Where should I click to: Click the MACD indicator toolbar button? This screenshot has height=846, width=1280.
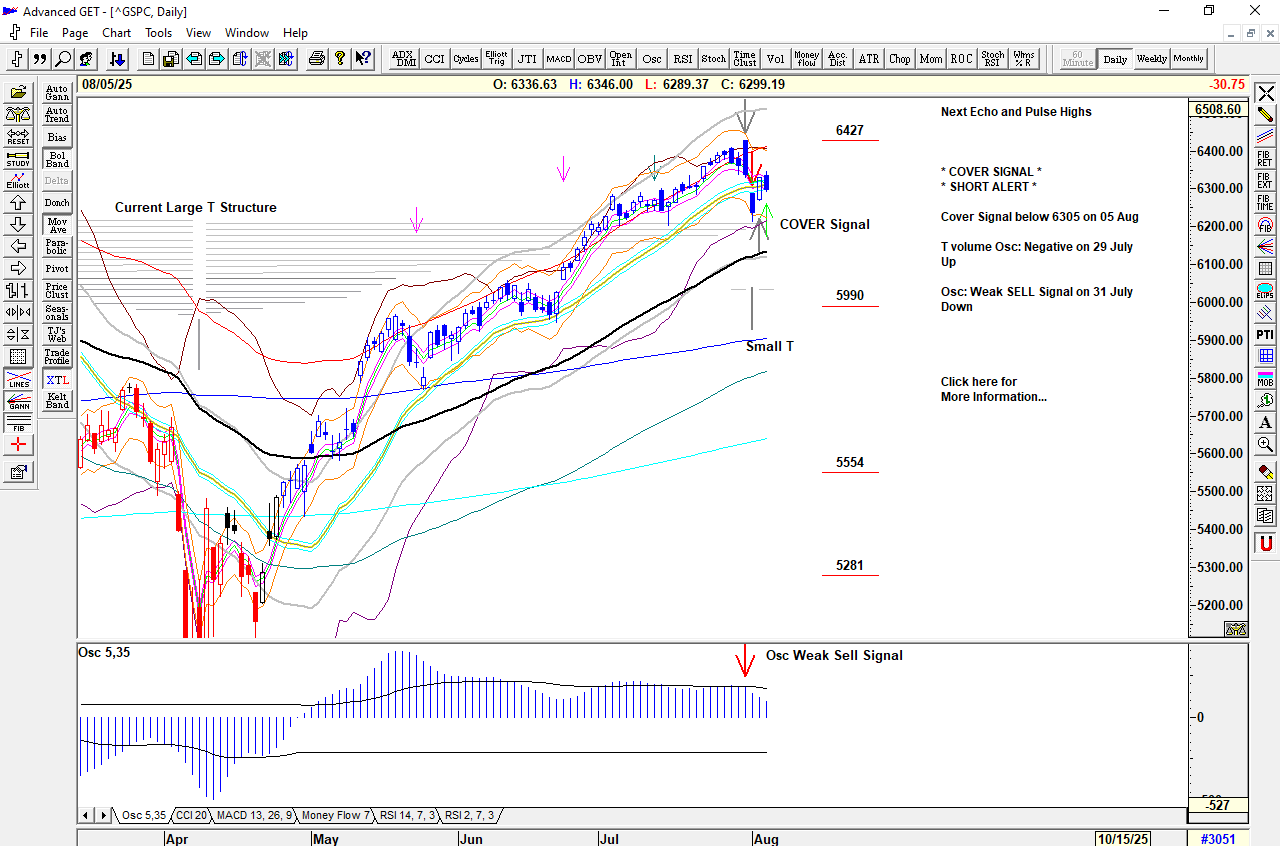pyautogui.click(x=559, y=59)
